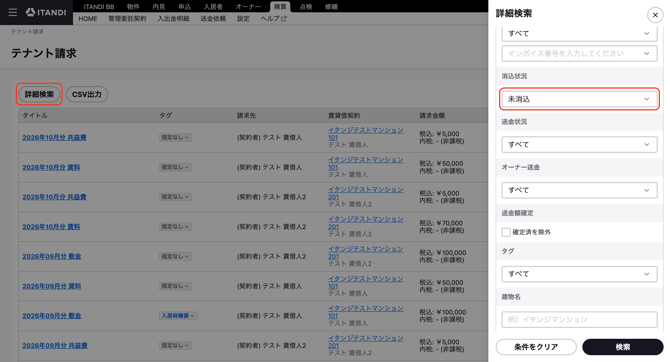Open the オーナー送金 dropdown
Screen dimensions: 670x362
click(579, 190)
